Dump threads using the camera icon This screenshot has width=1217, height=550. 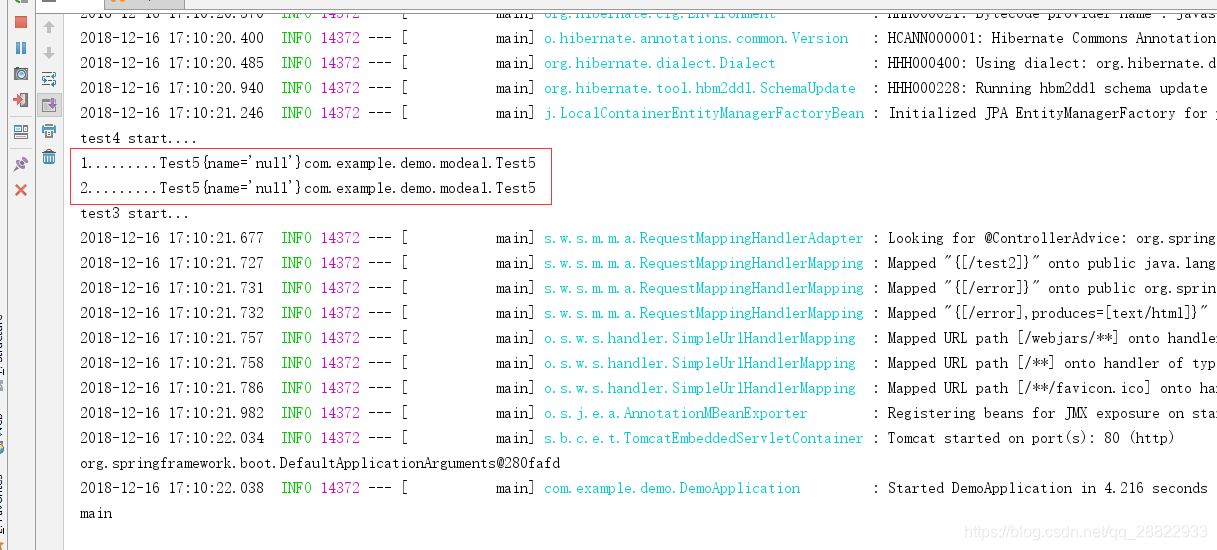[x=21, y=74]
